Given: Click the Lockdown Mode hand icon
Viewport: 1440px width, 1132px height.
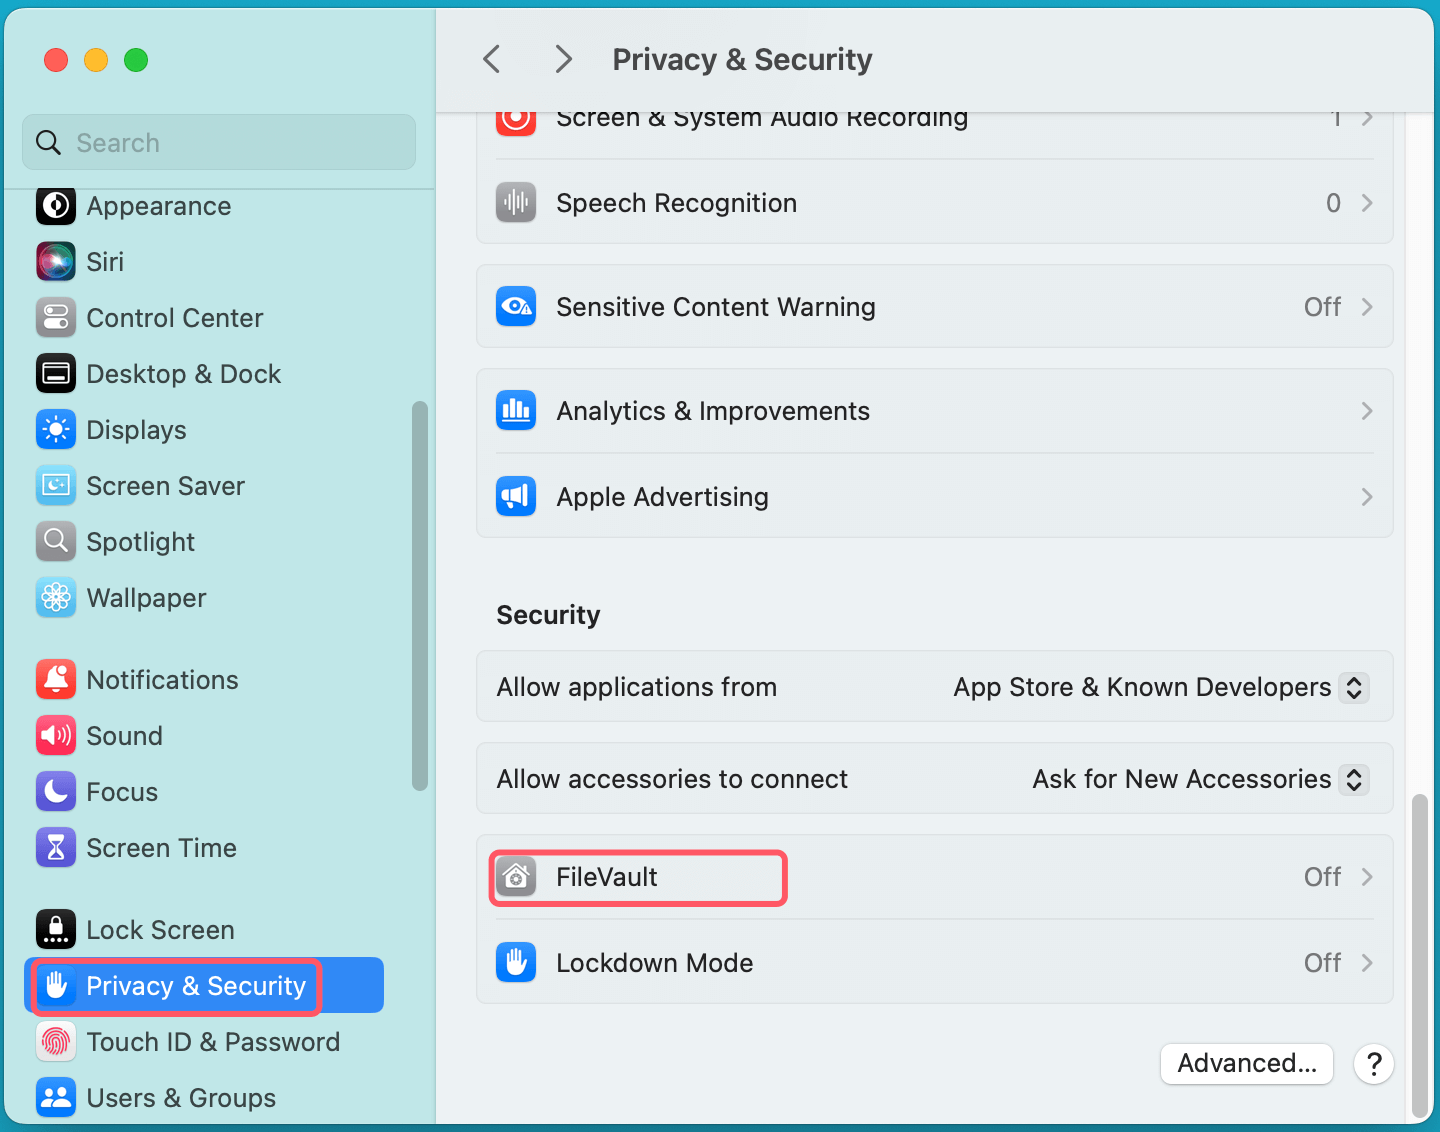Looking at the screenshot, I should (516, 963).
